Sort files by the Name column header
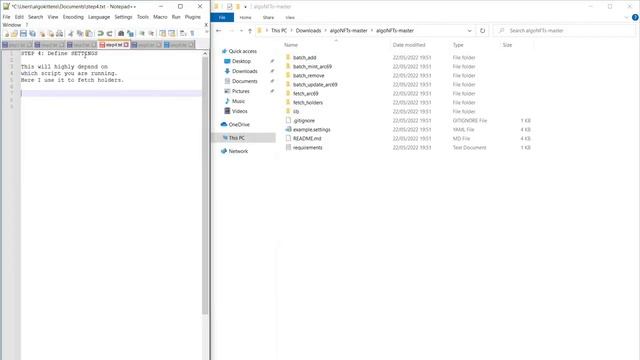This screenshot has width=640, height=360. (291, 45)
